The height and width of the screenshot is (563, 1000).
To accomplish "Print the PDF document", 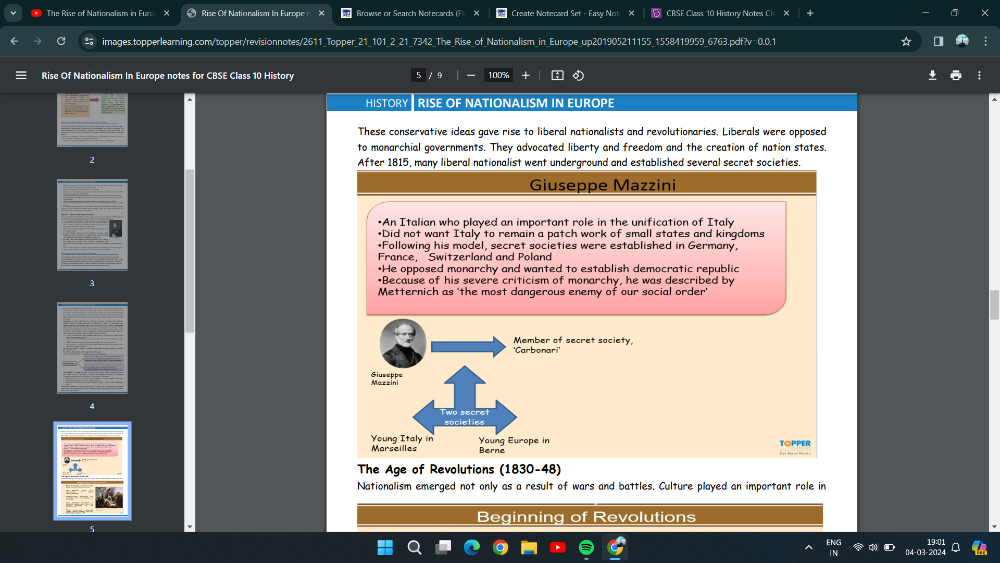I will pyautogui.click(x=956, y=75).
